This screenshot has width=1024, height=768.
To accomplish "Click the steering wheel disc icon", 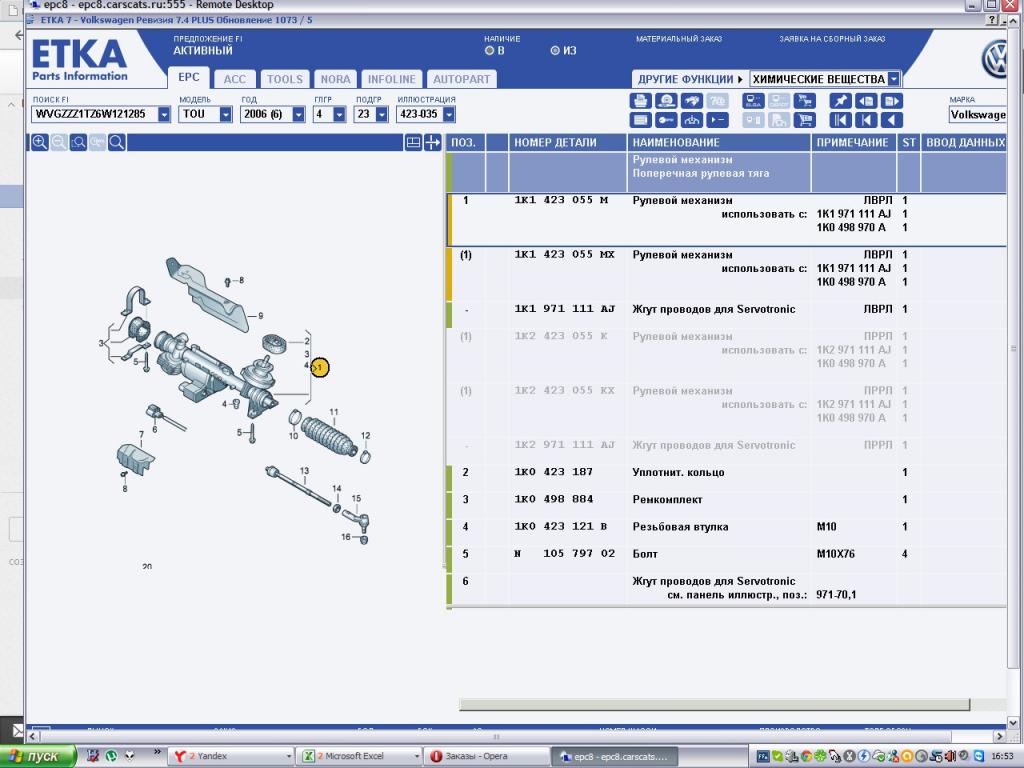I will click(x=666, y=101).
